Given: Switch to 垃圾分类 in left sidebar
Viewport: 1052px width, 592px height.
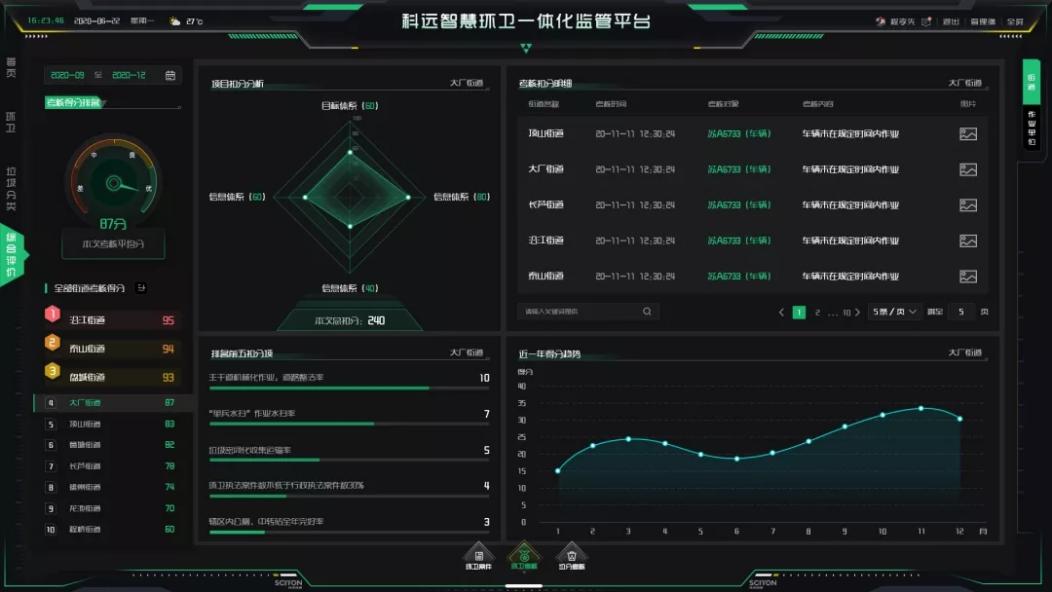Looking at the screenshot, I should [11, 188].
